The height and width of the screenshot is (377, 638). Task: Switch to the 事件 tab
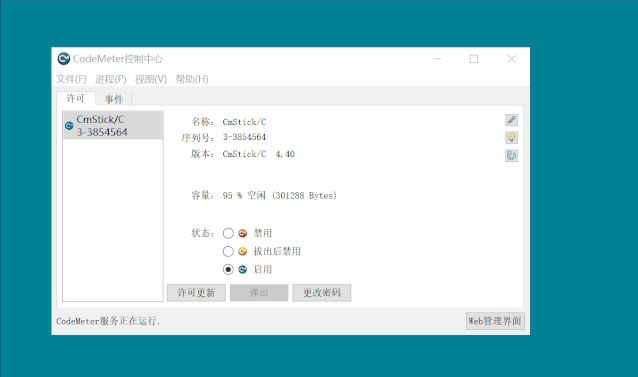click(114, 99)
